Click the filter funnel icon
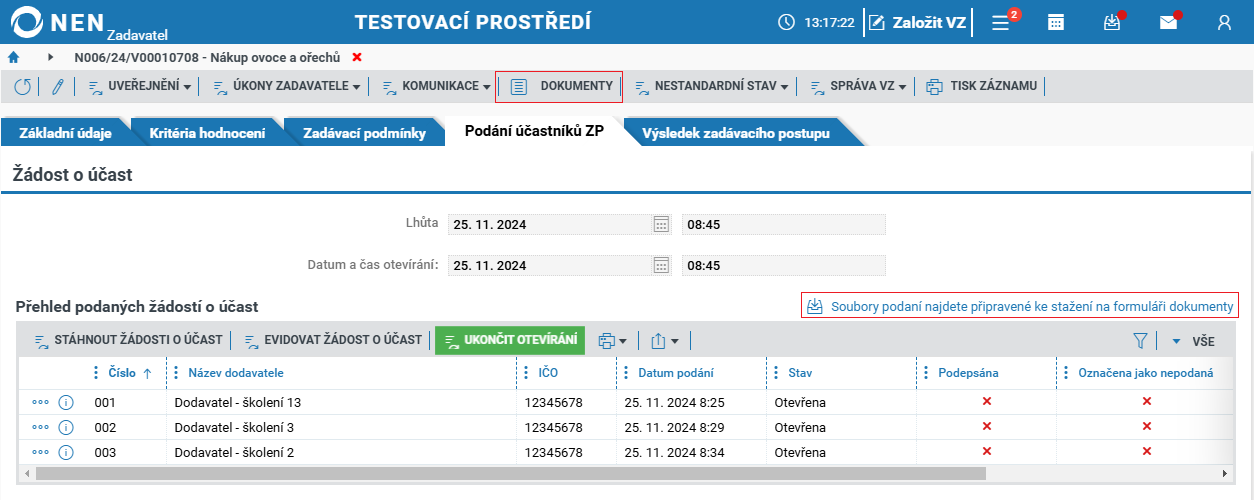The width and height of the screenshot is (1254, 500). [1140, 341]
